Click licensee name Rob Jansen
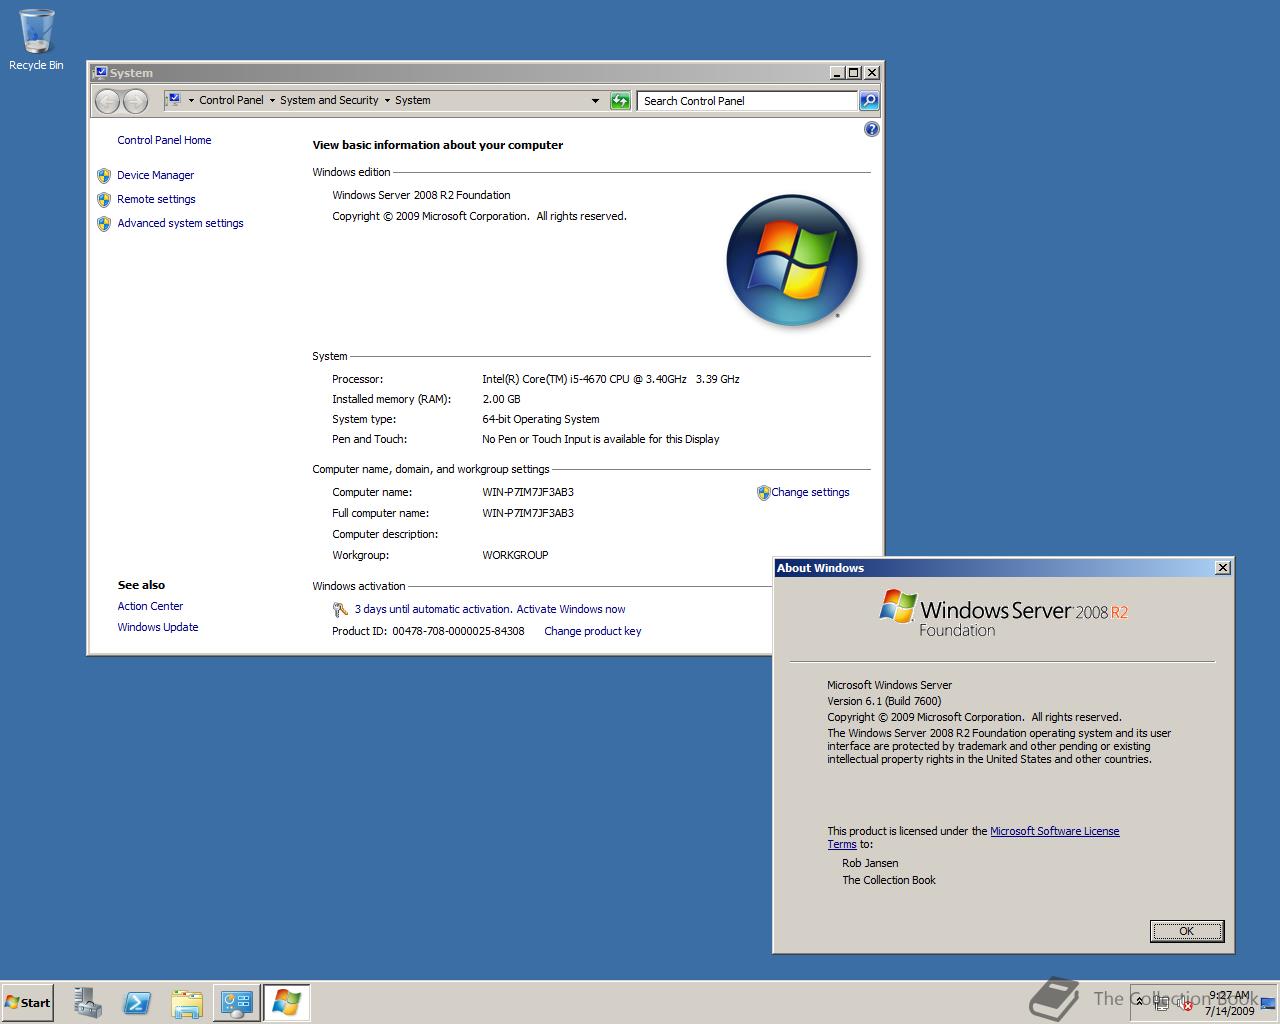The width and height of the screenshot is (1280, 1024). tap(870, 863)
